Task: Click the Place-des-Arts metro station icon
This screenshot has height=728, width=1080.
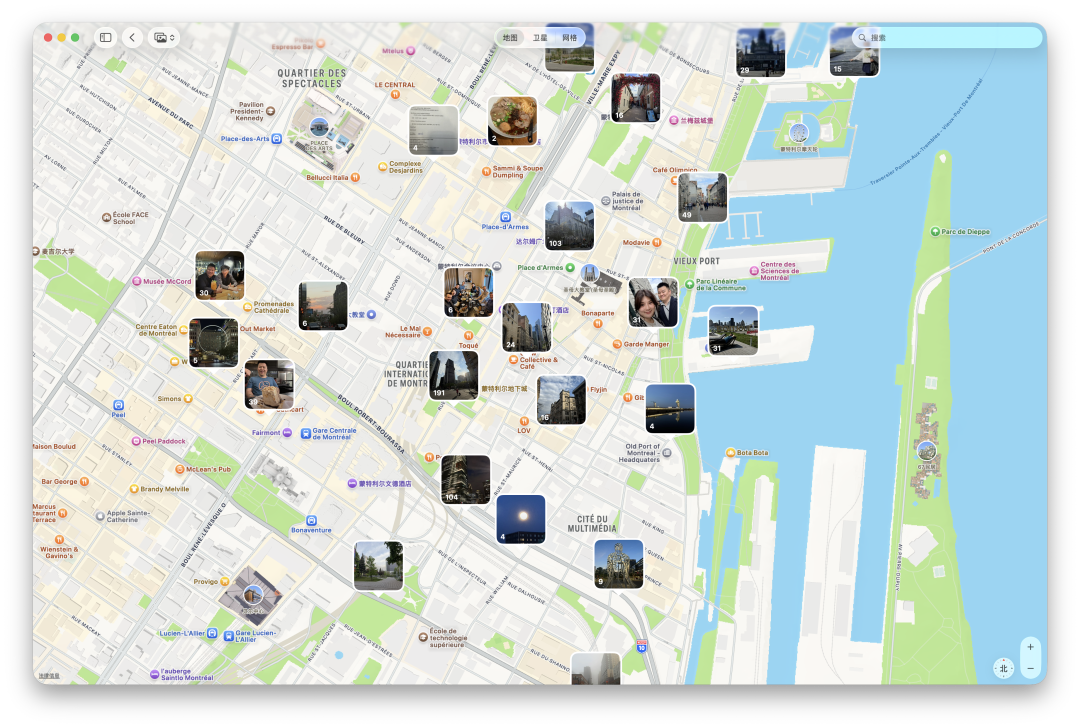Action: click(x=277, y=138)
